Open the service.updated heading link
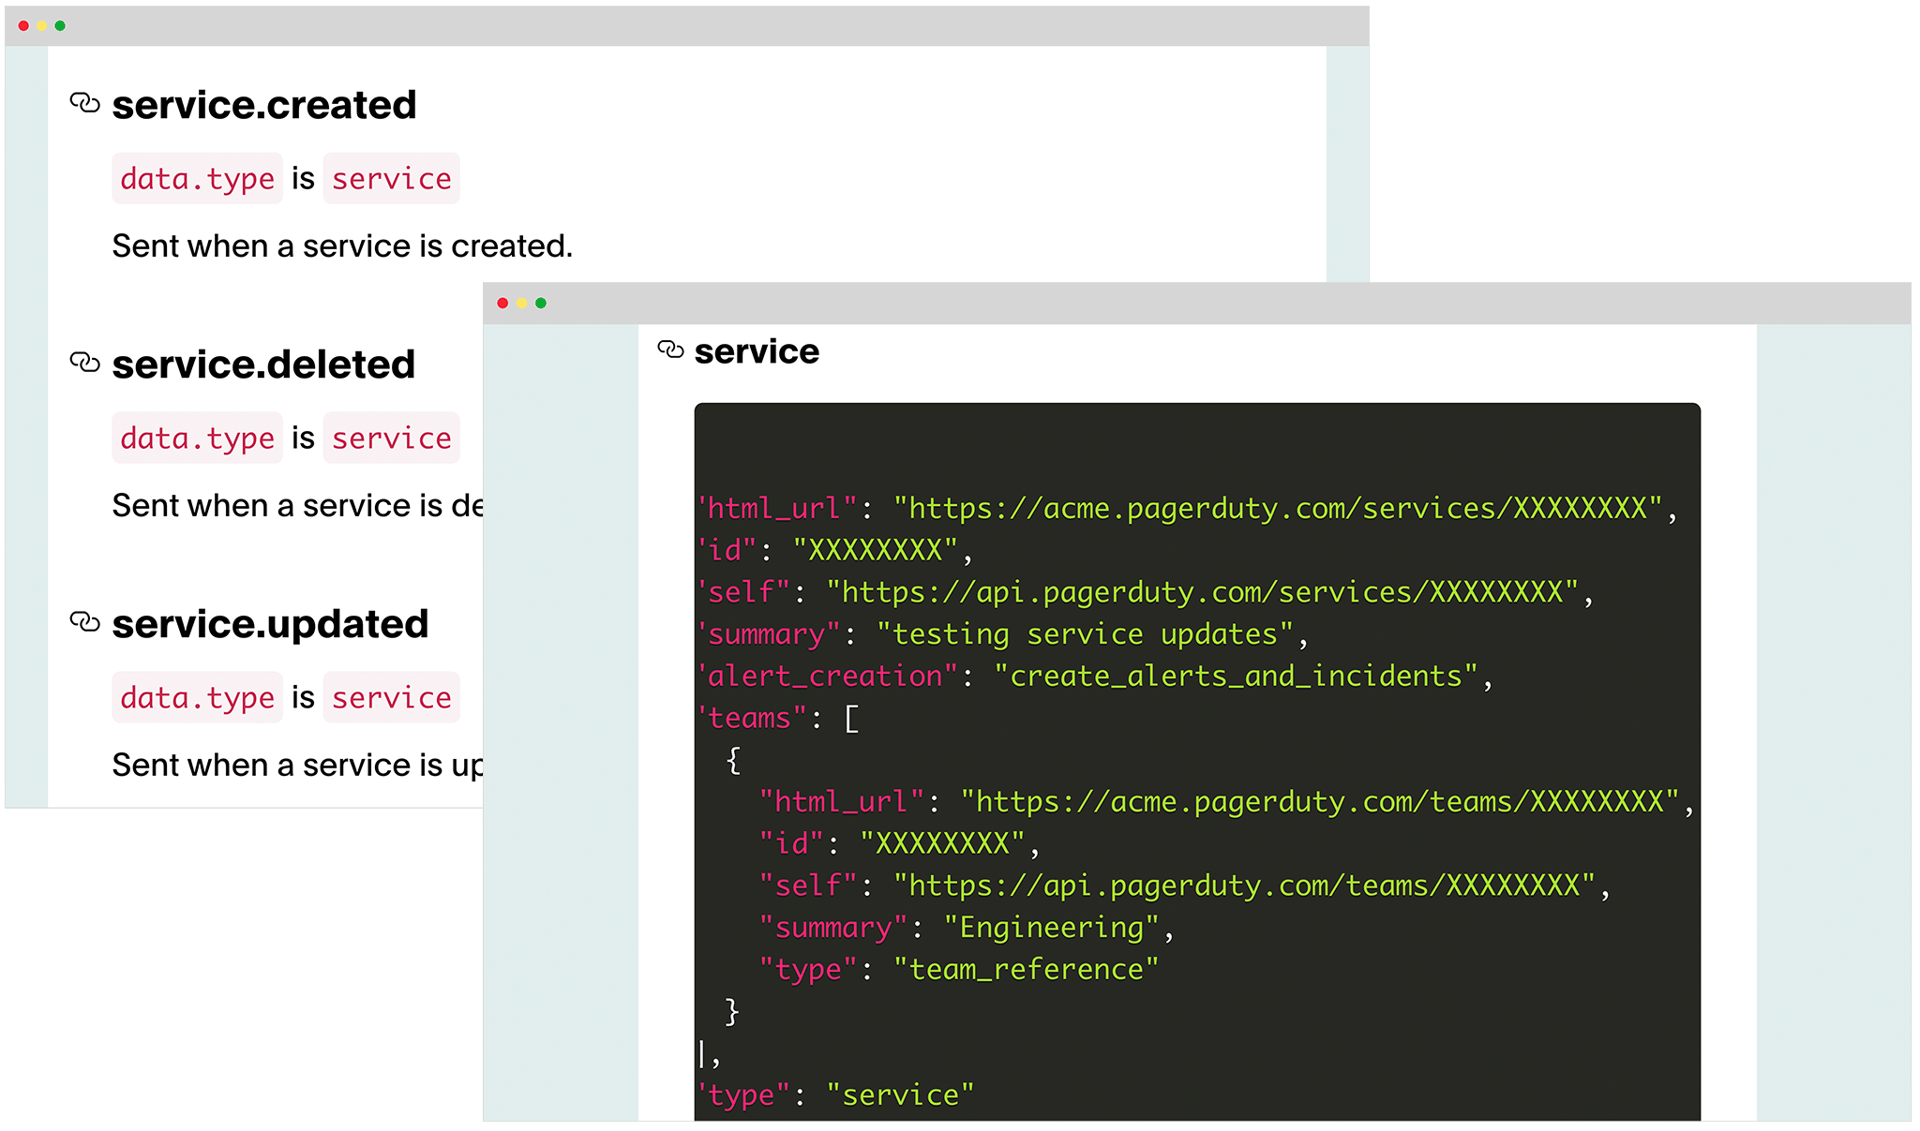Screen dimensions: 1920x1131 [270, 624]
